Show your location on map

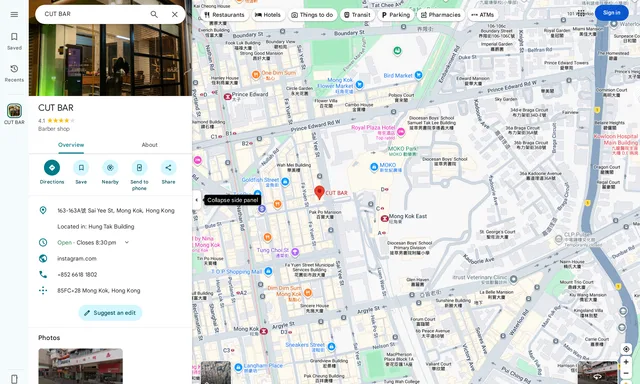(626, 349)
